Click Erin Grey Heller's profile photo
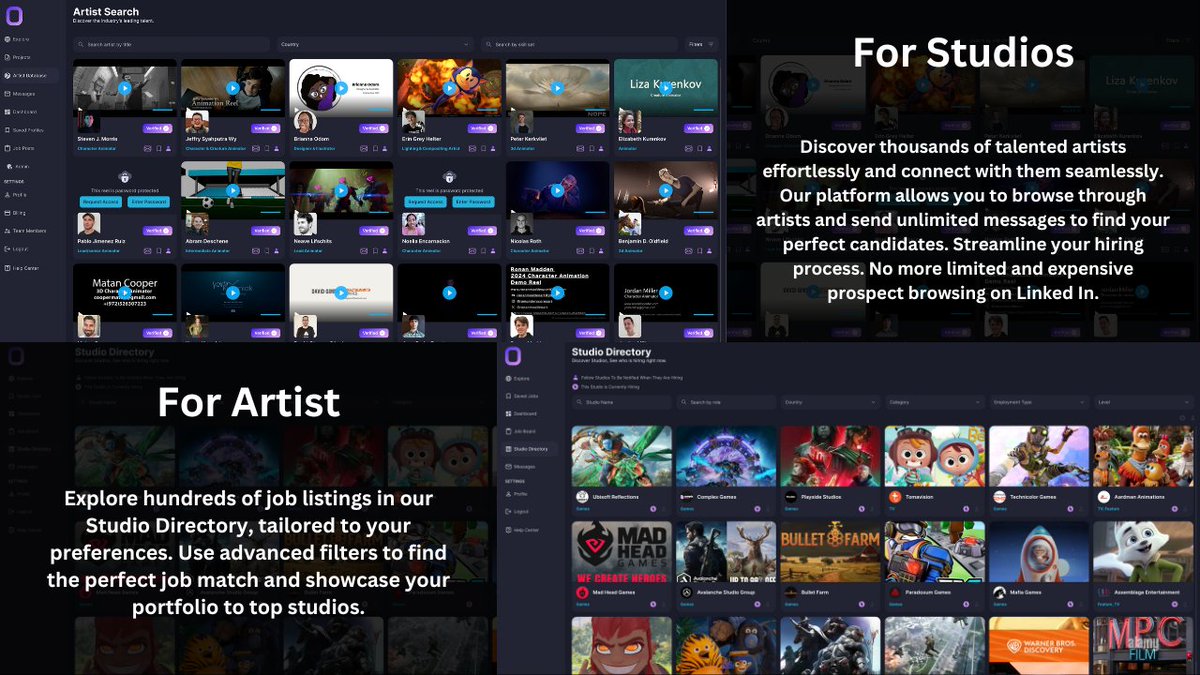Screen dimensions: 1200x675 click(x=413, y=122)
